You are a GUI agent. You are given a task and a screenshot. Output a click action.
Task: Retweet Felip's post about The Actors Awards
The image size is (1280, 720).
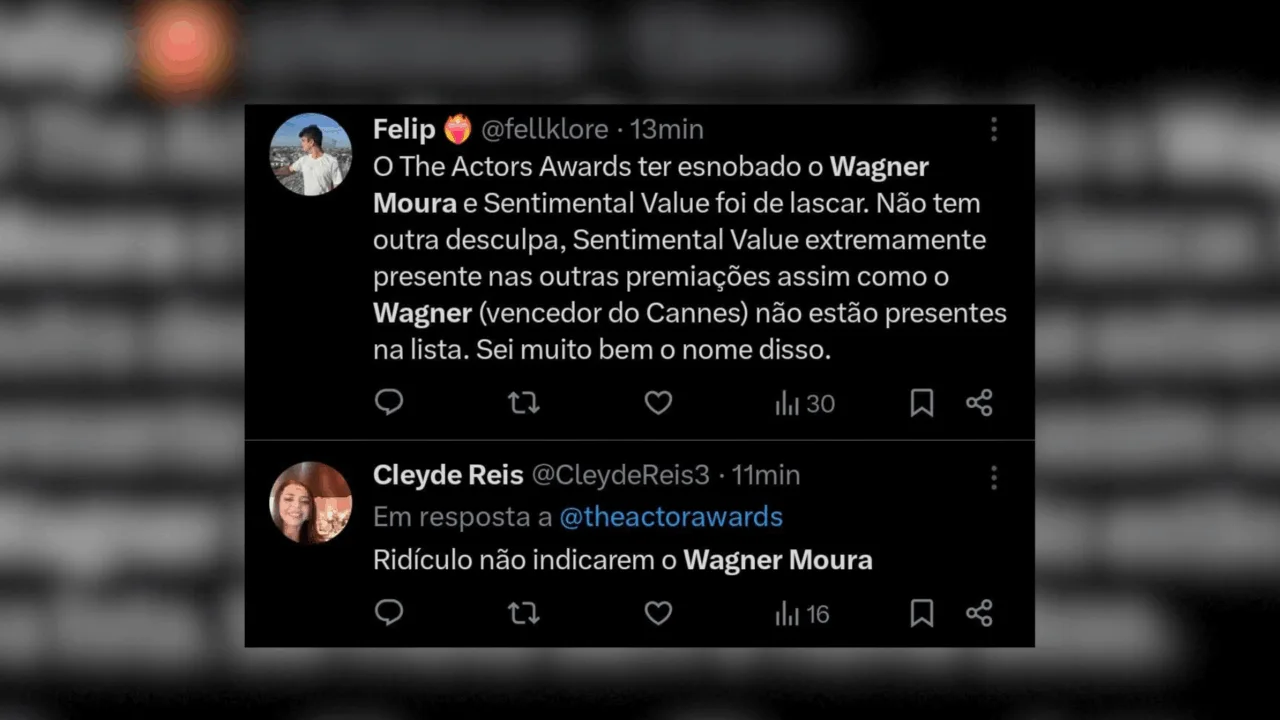pos(523,403)
